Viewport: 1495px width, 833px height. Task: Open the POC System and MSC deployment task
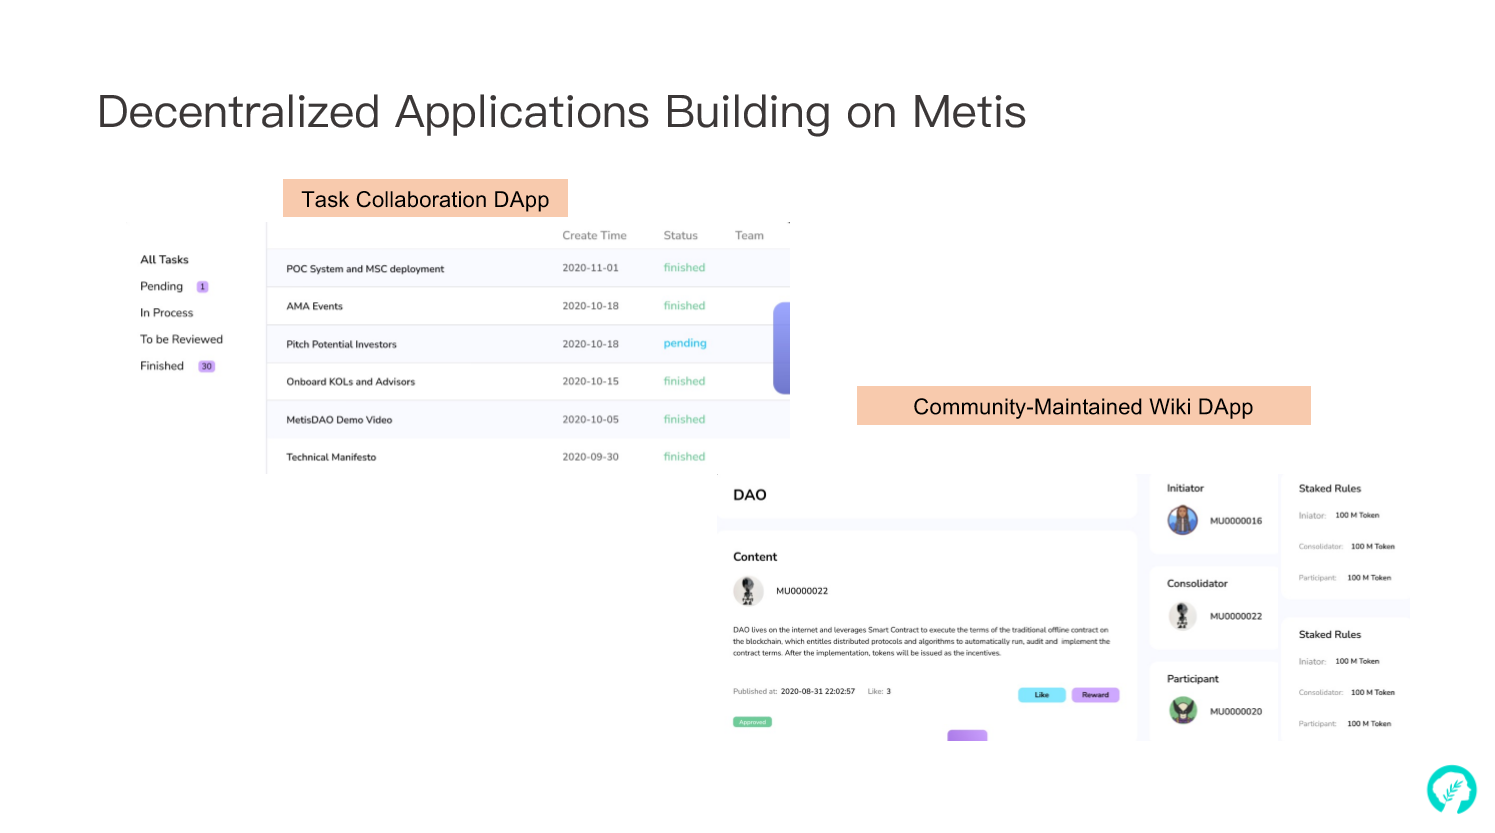[365, 269]
